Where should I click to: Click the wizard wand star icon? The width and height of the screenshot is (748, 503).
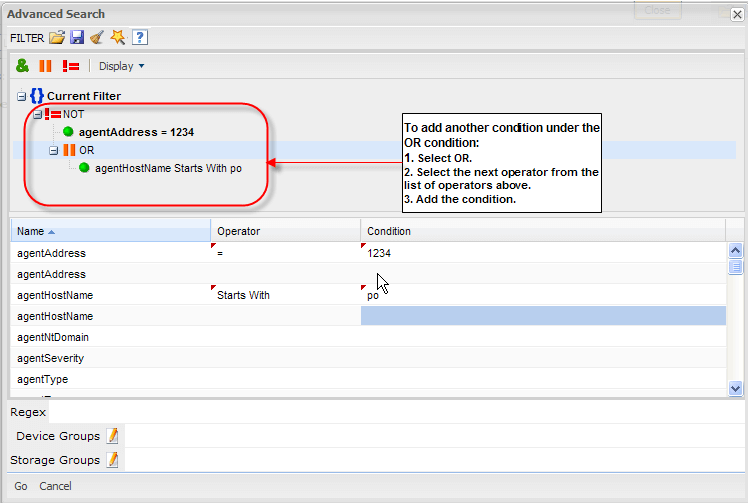pos(117,38)
